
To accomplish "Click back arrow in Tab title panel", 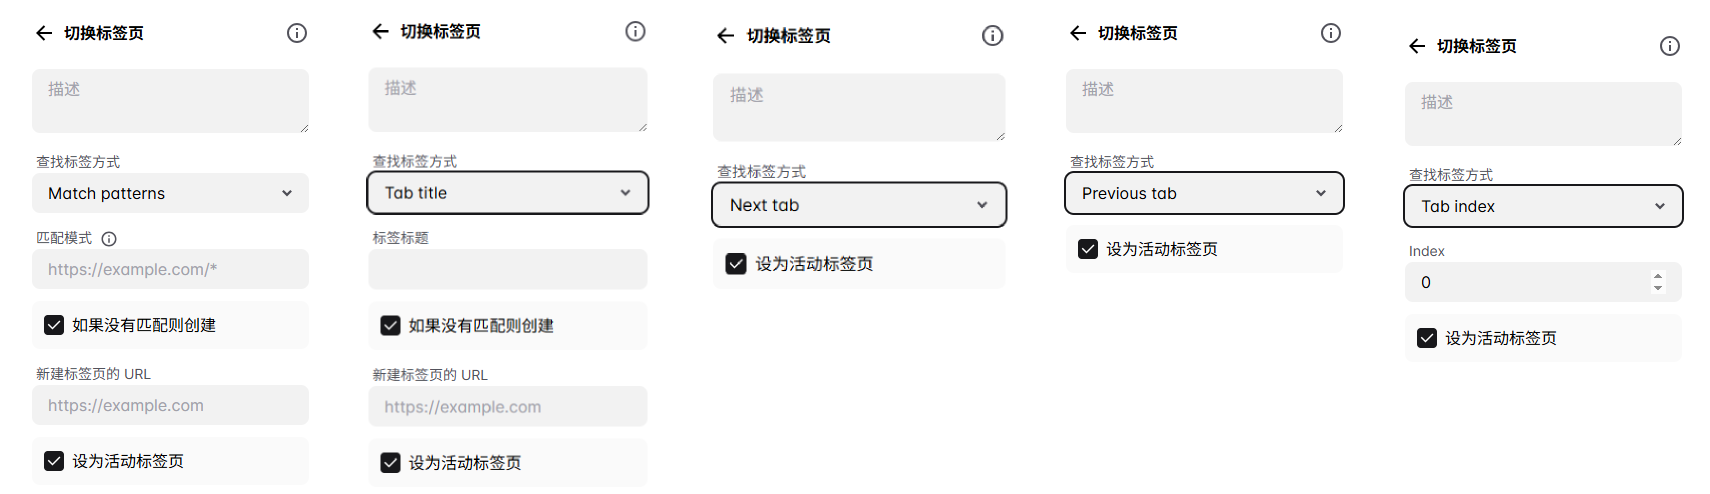I will [x=381, y=32].
